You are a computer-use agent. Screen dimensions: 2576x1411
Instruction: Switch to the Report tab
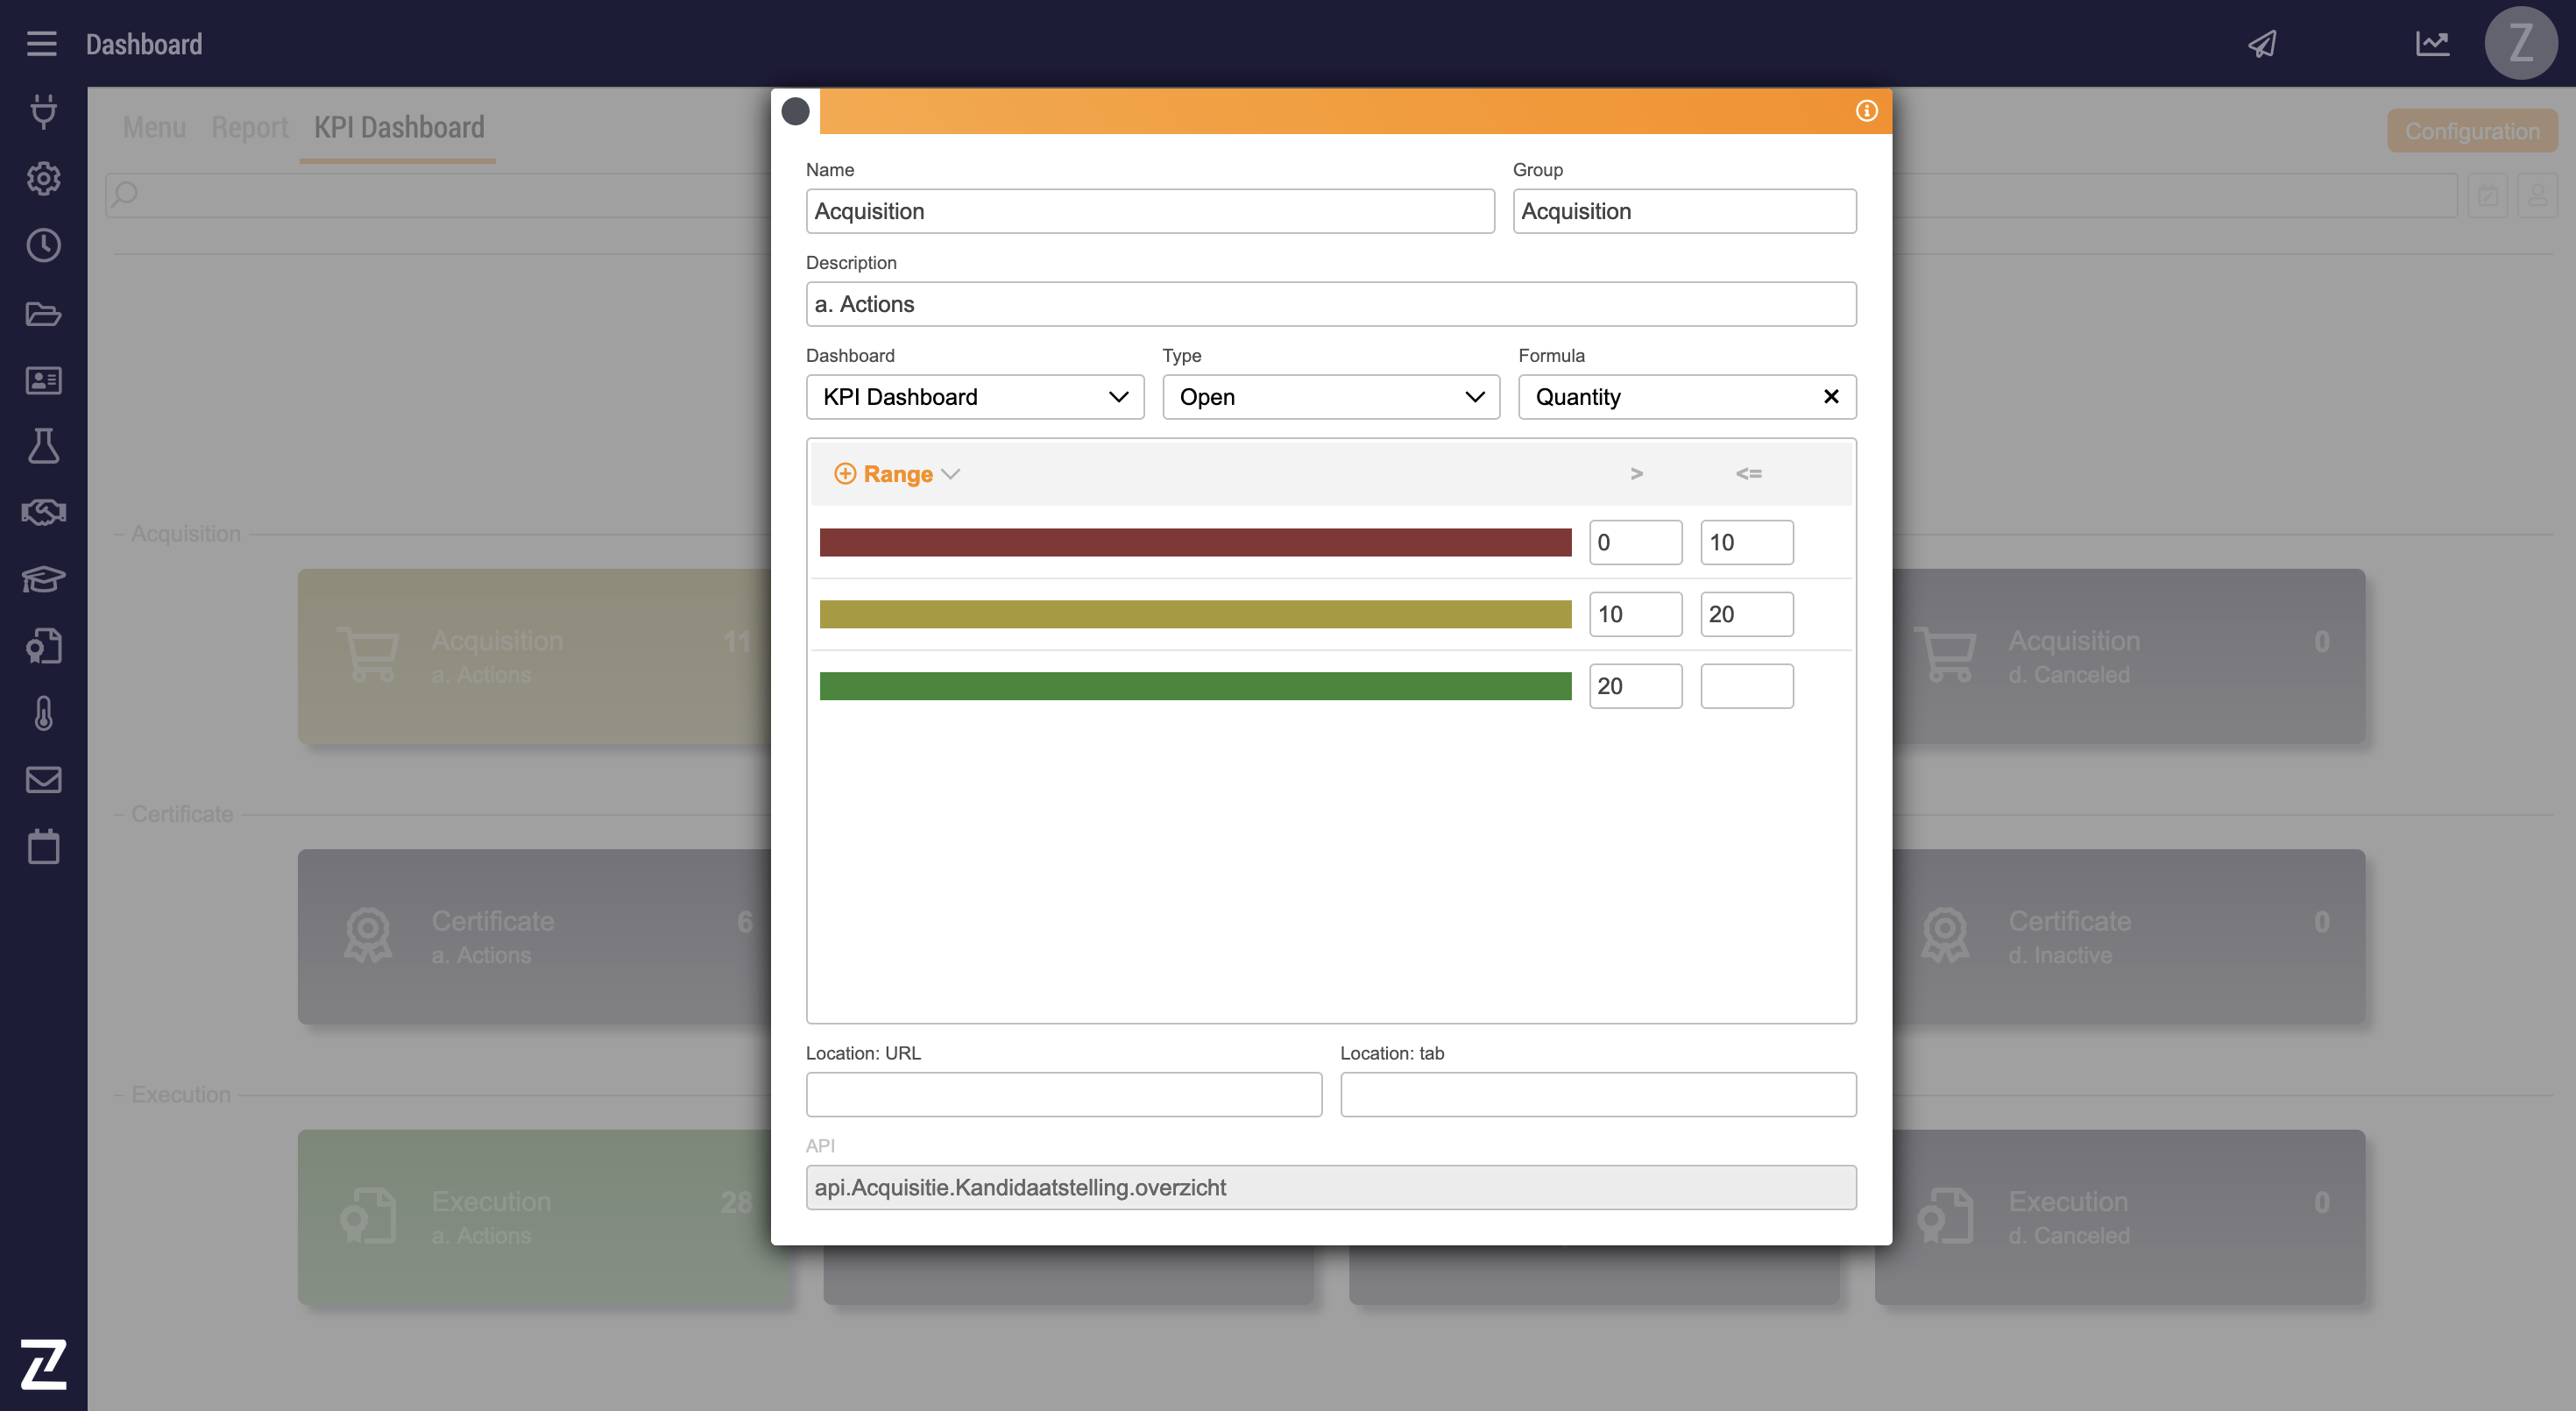(x=249, y=128)
